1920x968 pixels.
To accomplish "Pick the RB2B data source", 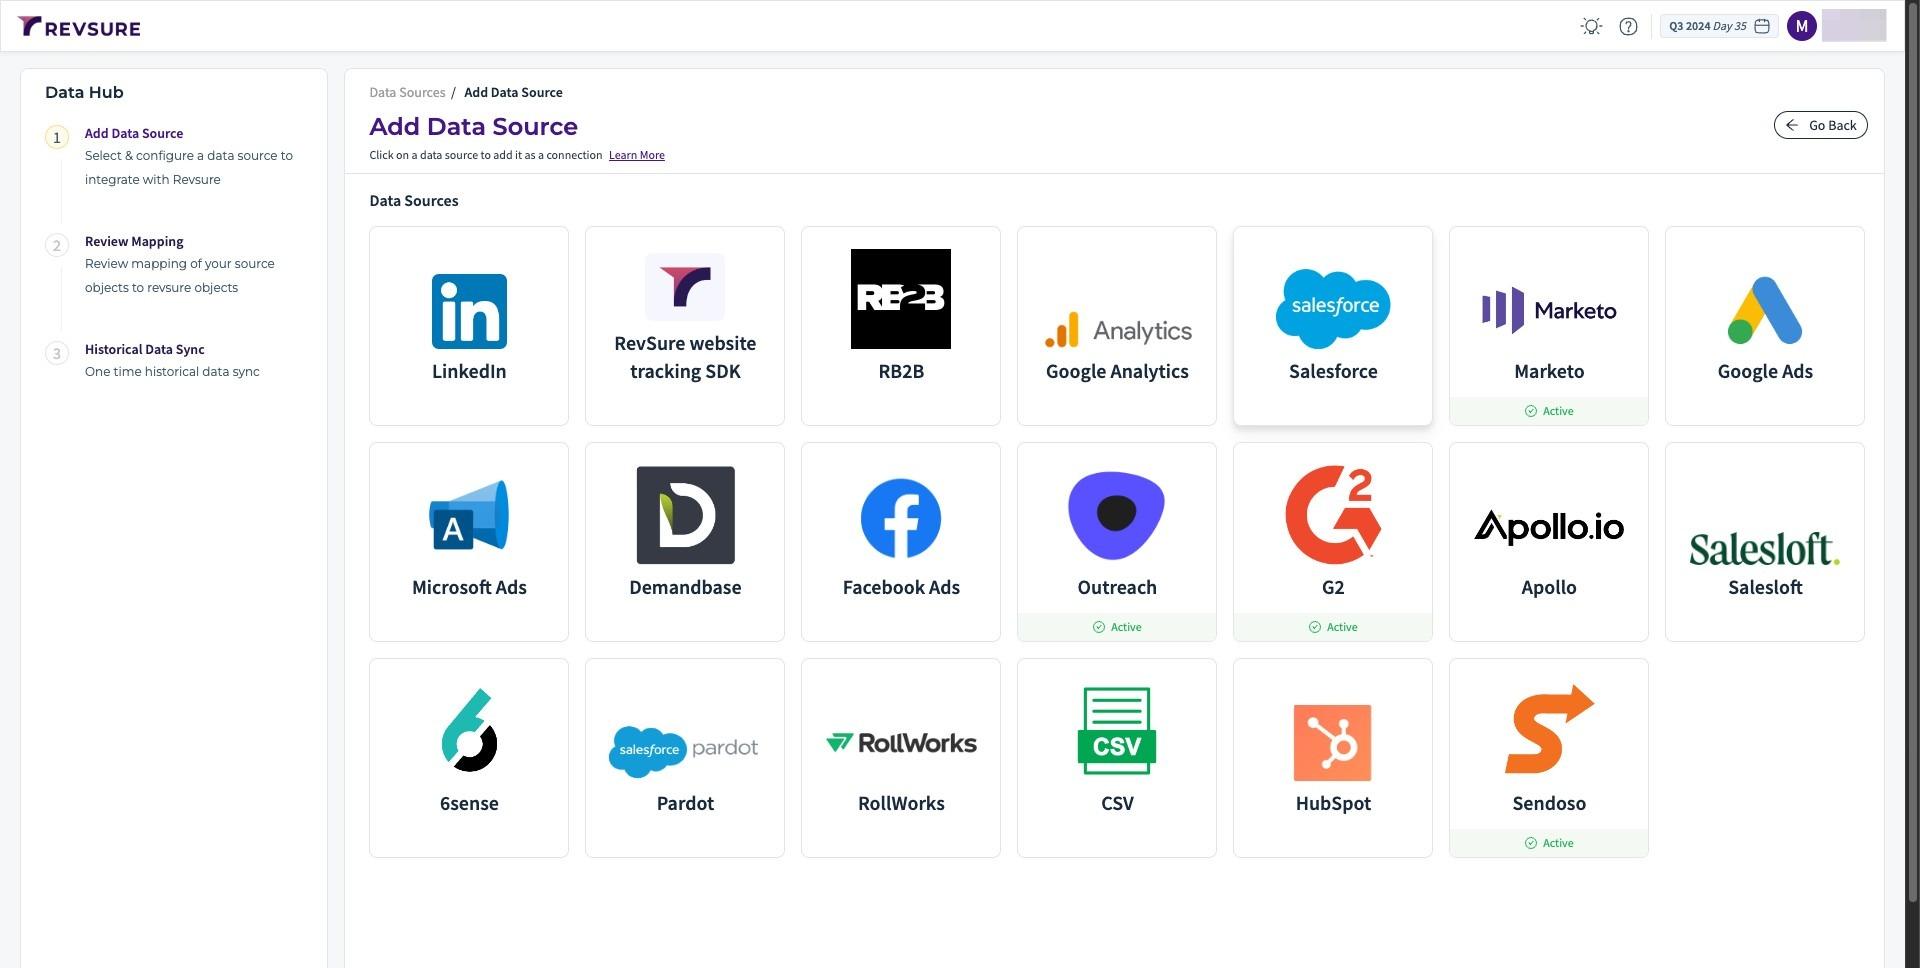I will click(901, 326).
